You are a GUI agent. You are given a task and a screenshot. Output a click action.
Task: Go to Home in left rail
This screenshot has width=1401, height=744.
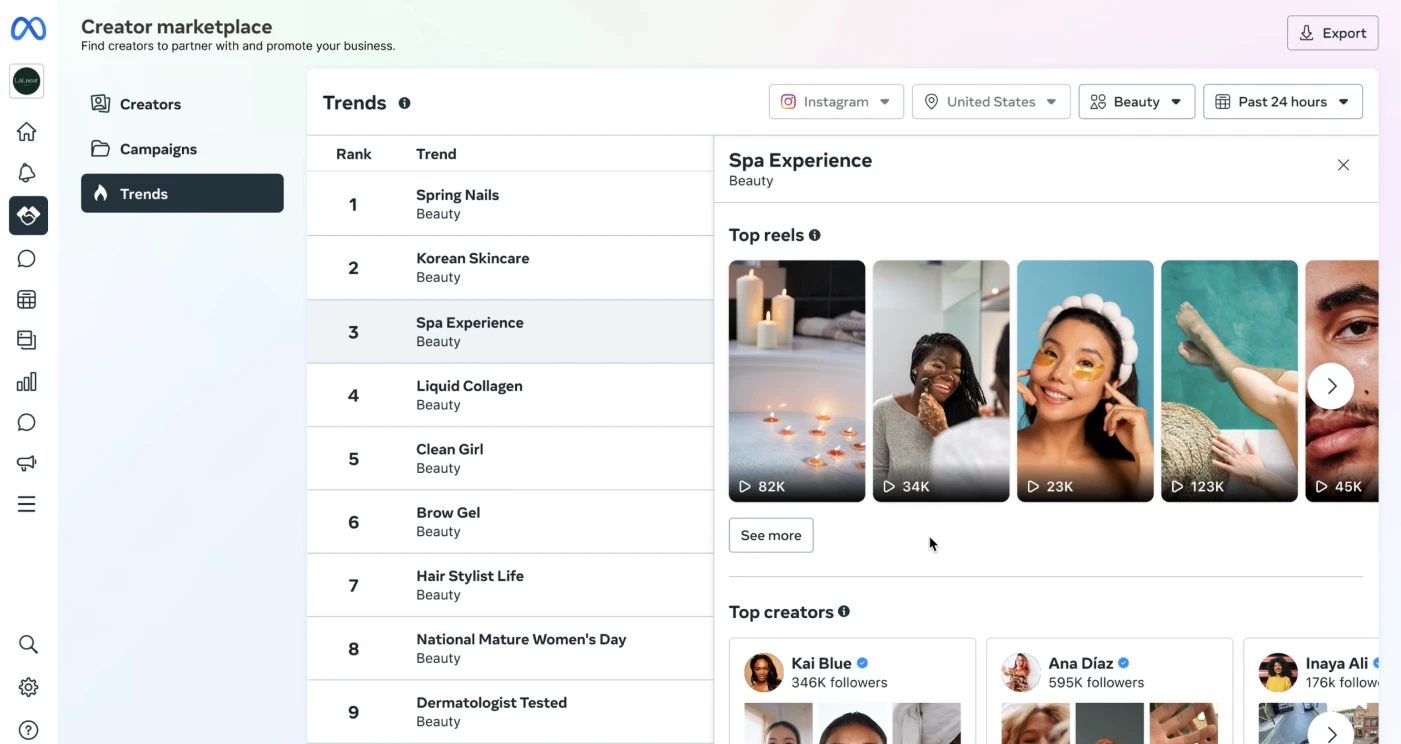(27, 132)
